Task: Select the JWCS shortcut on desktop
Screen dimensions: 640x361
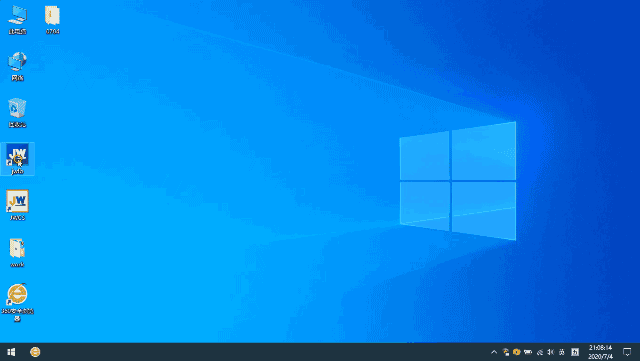Action: coord(18,205)
